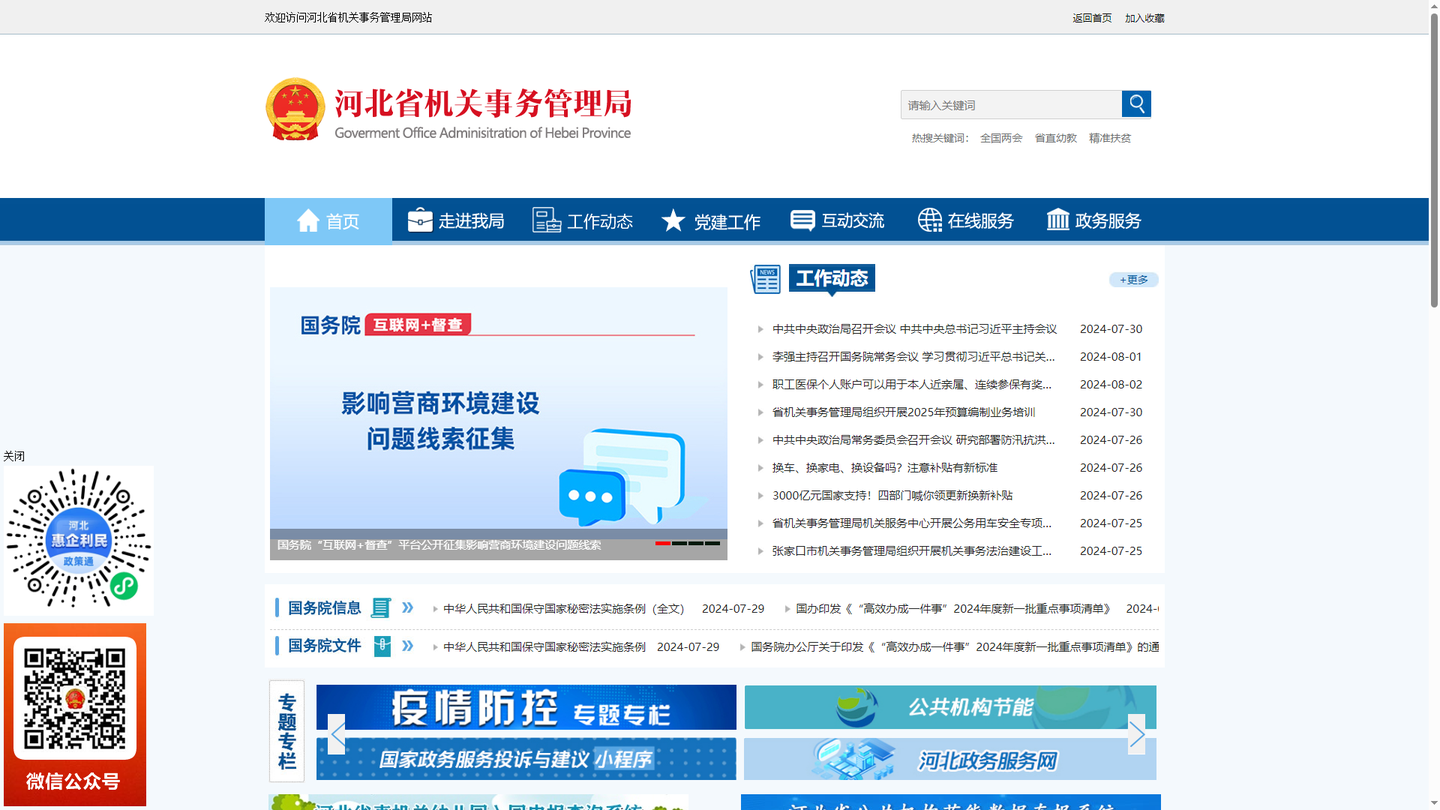
Task: Select the last carousel indicator dot
Action: 712,543
